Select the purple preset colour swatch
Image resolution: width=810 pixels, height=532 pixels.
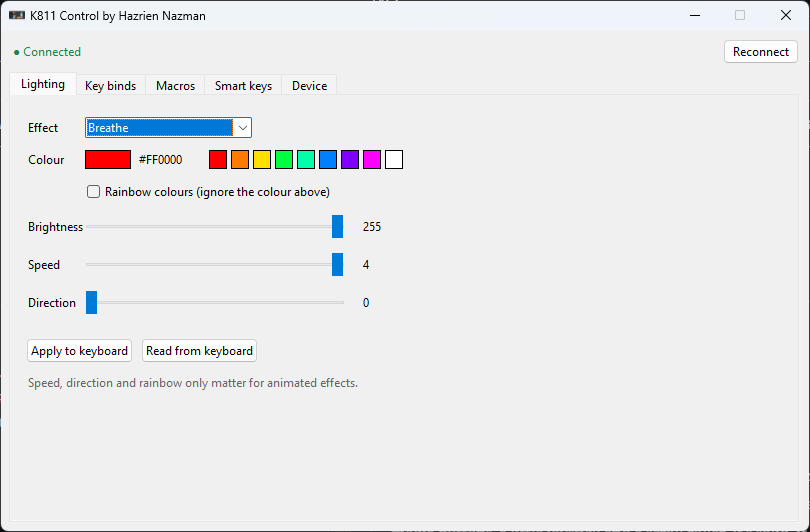(350, 160)
